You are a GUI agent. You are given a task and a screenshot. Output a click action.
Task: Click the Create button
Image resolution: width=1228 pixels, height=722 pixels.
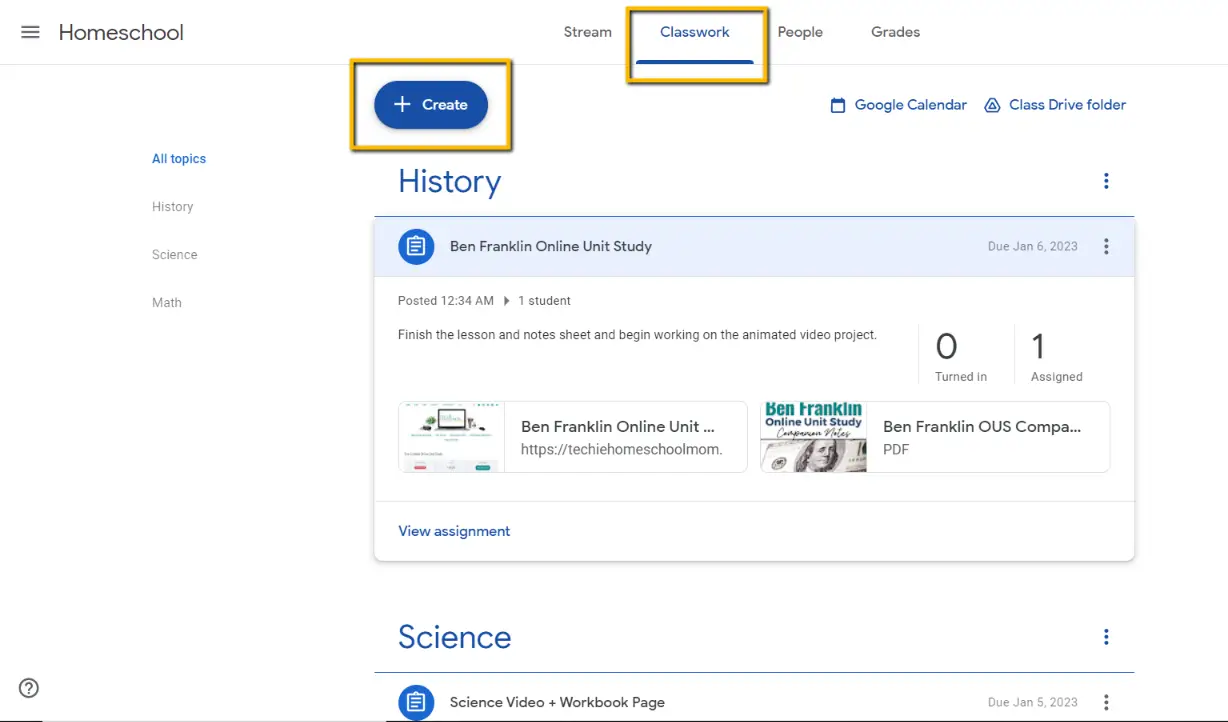pyautogui.click(x=431, y=105)
